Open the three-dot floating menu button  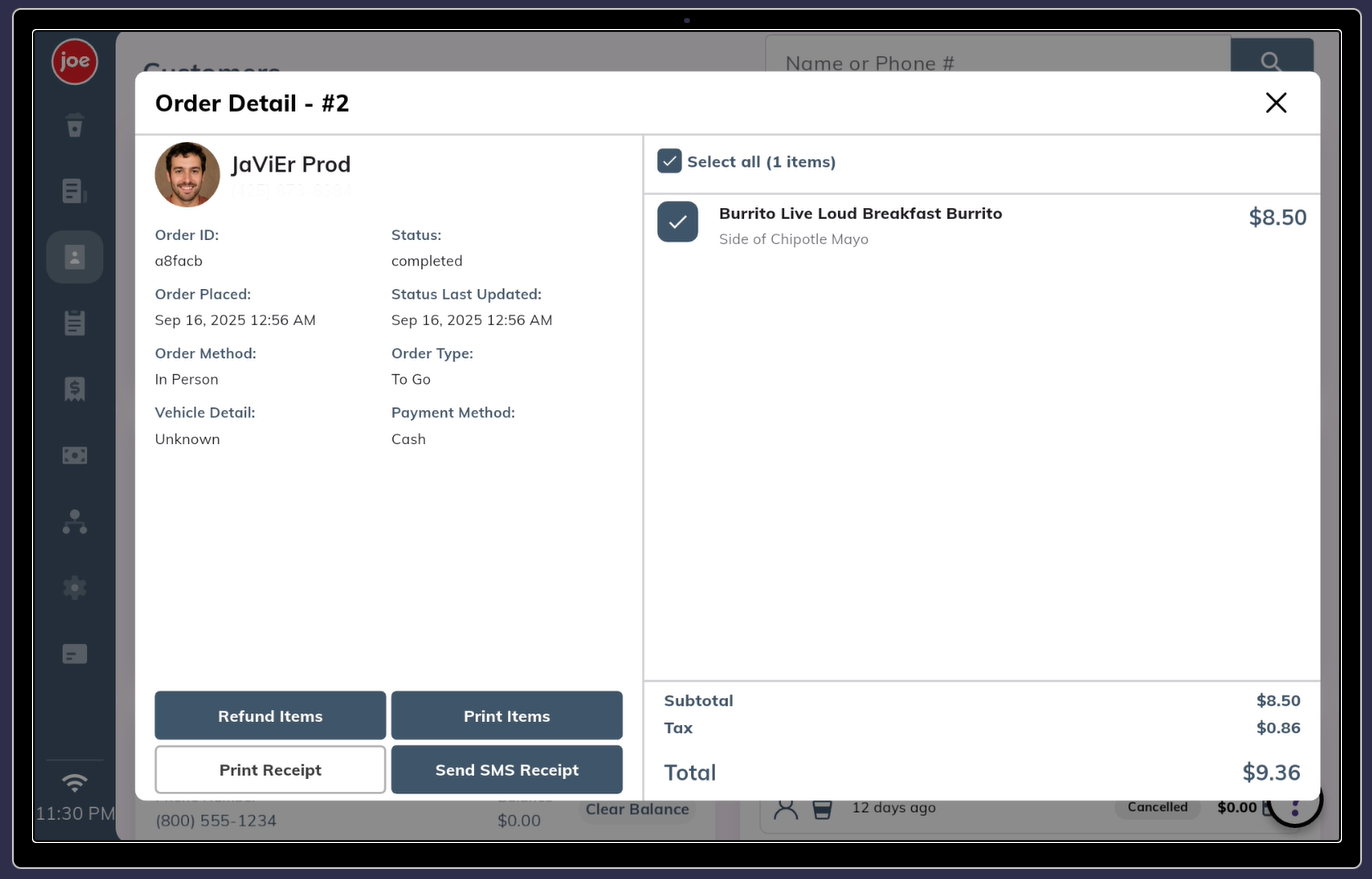pos(1296,803)
